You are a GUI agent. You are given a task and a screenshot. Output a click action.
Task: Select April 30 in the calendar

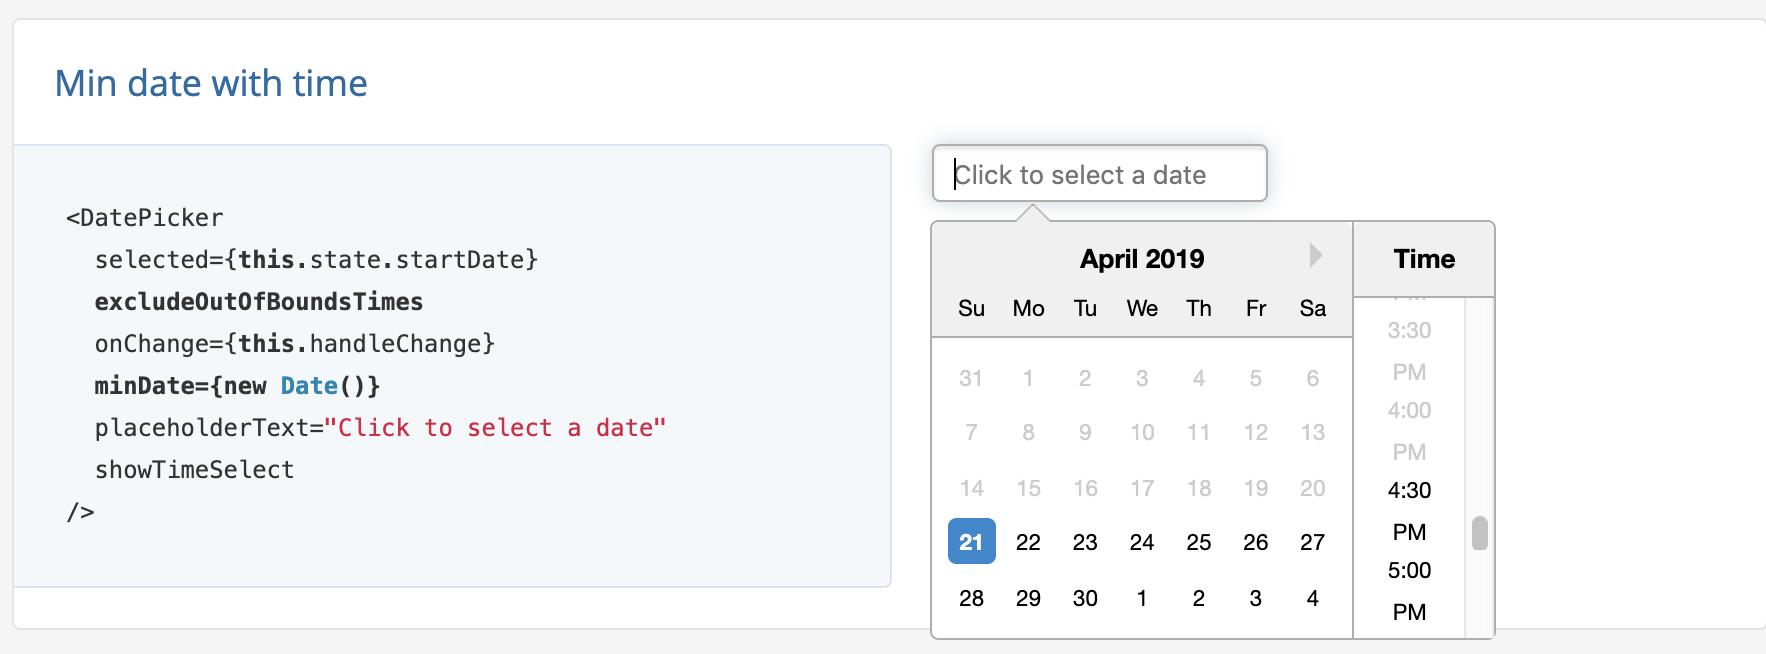click(1085, 597)
